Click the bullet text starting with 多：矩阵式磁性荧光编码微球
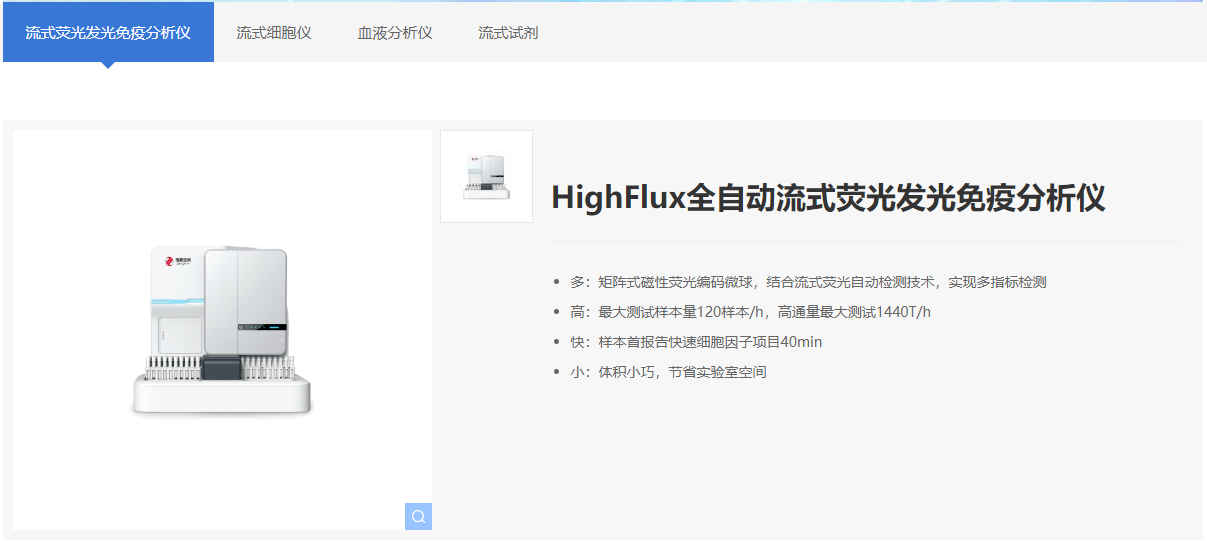This screenshot has height=541, width=1207. coord(808,282)
